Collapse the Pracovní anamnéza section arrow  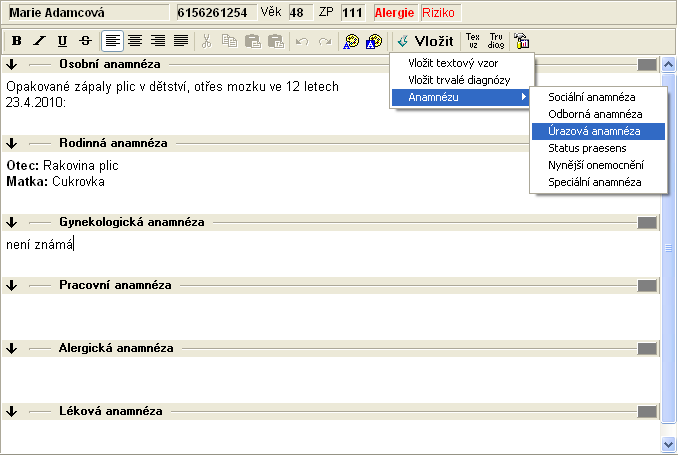tap(11, 285)
